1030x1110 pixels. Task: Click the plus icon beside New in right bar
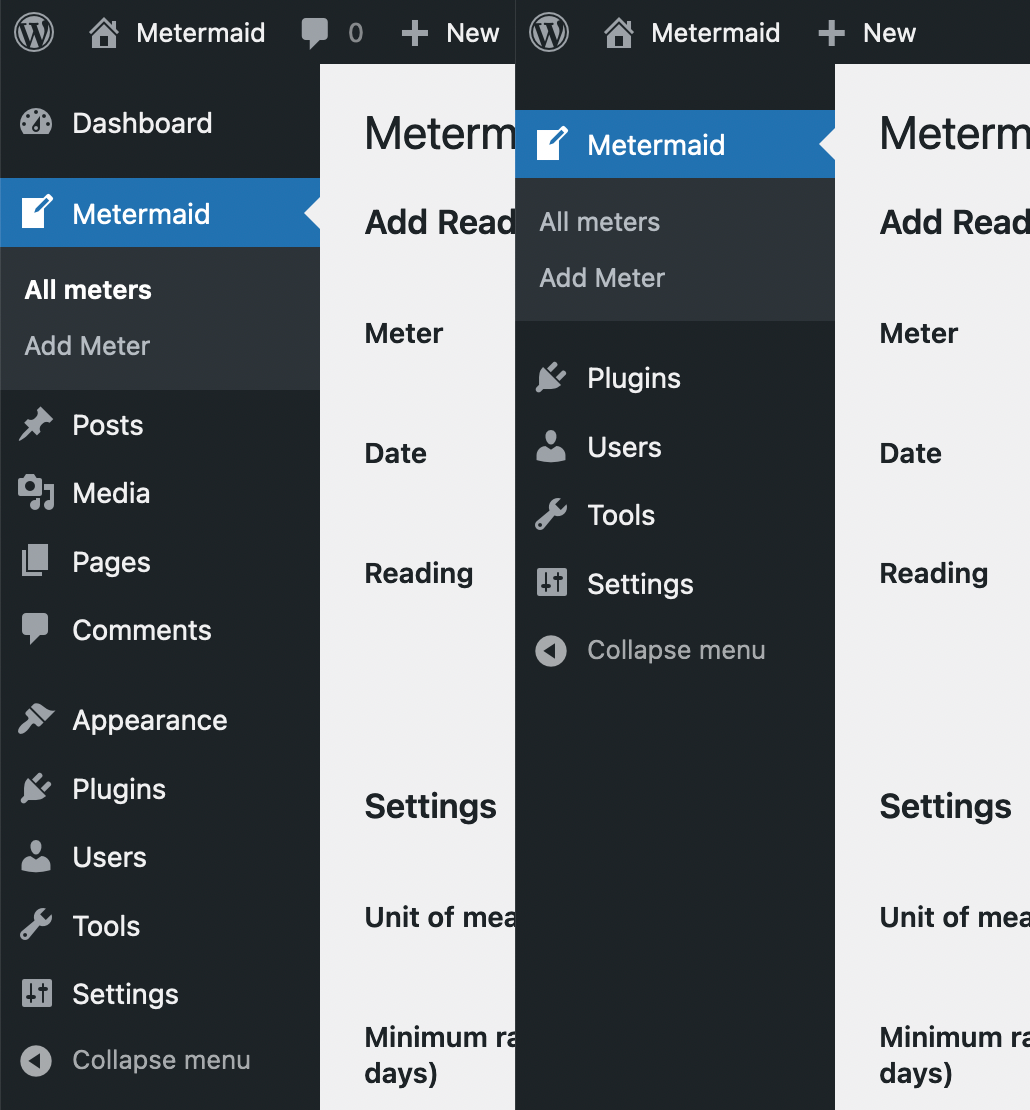pos(831,33)
